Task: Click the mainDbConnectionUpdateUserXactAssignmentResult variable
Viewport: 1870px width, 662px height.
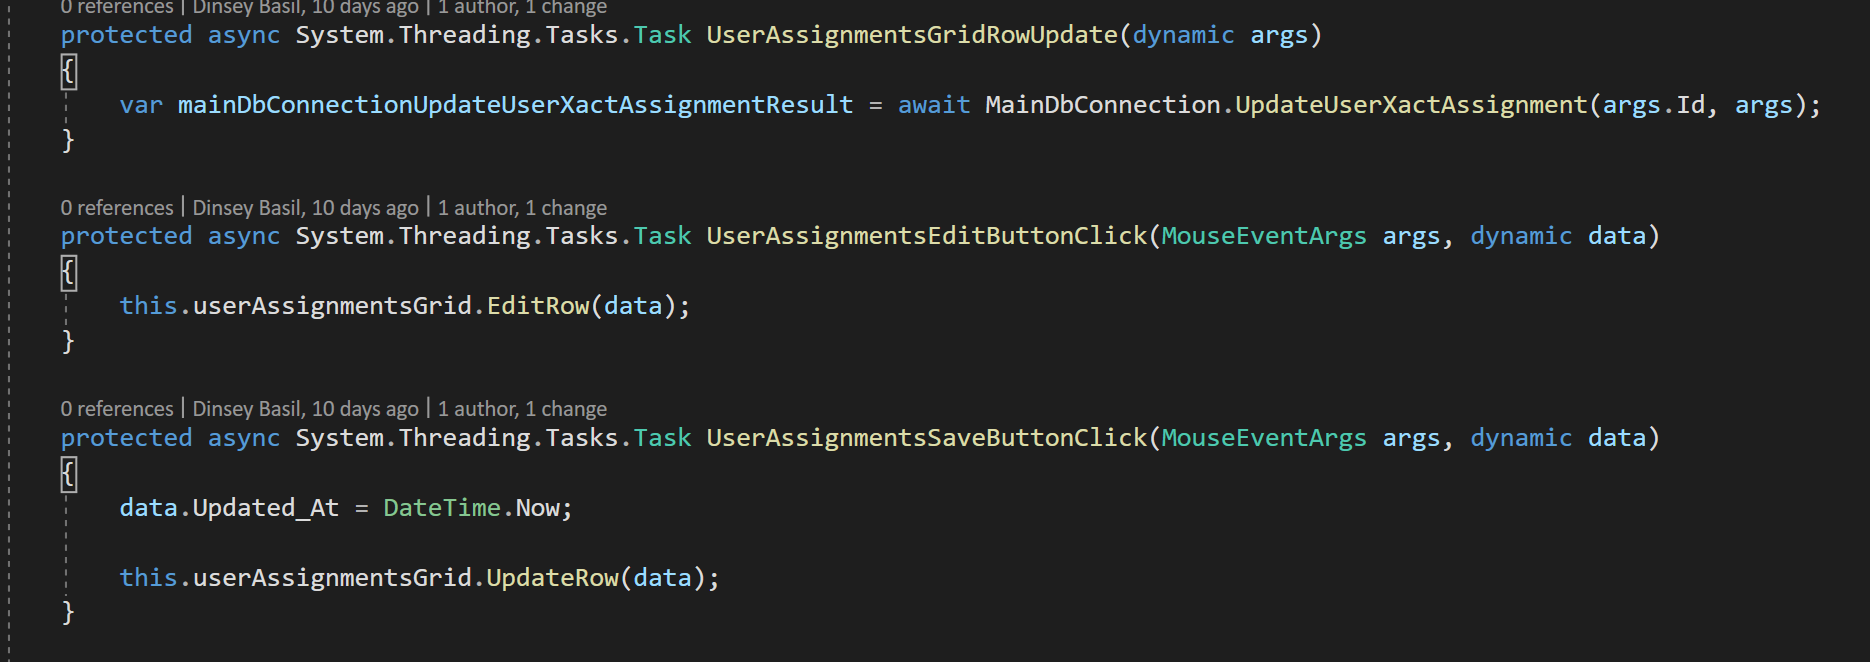Action: point(516,105)
